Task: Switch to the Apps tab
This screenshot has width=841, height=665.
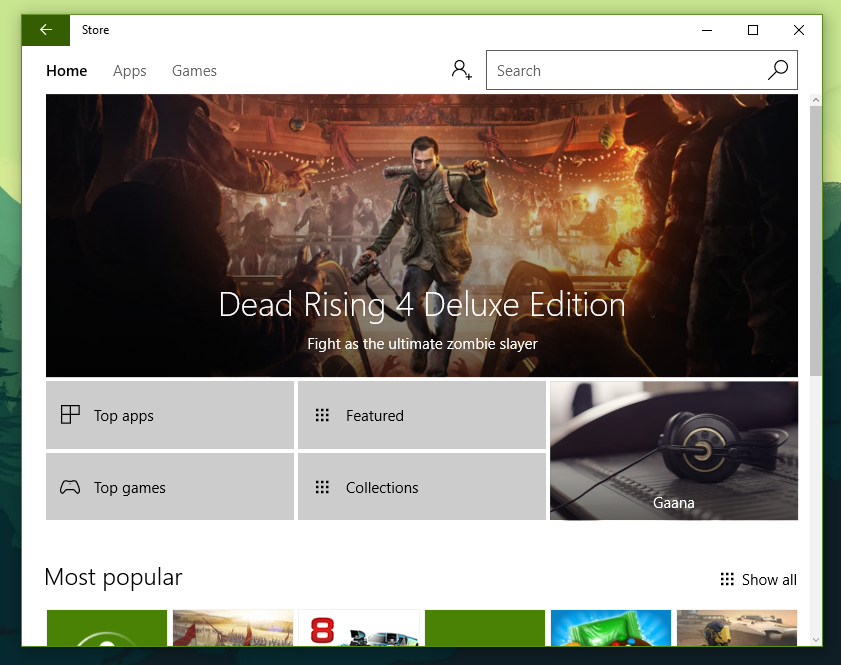Action: coord(129,71)
